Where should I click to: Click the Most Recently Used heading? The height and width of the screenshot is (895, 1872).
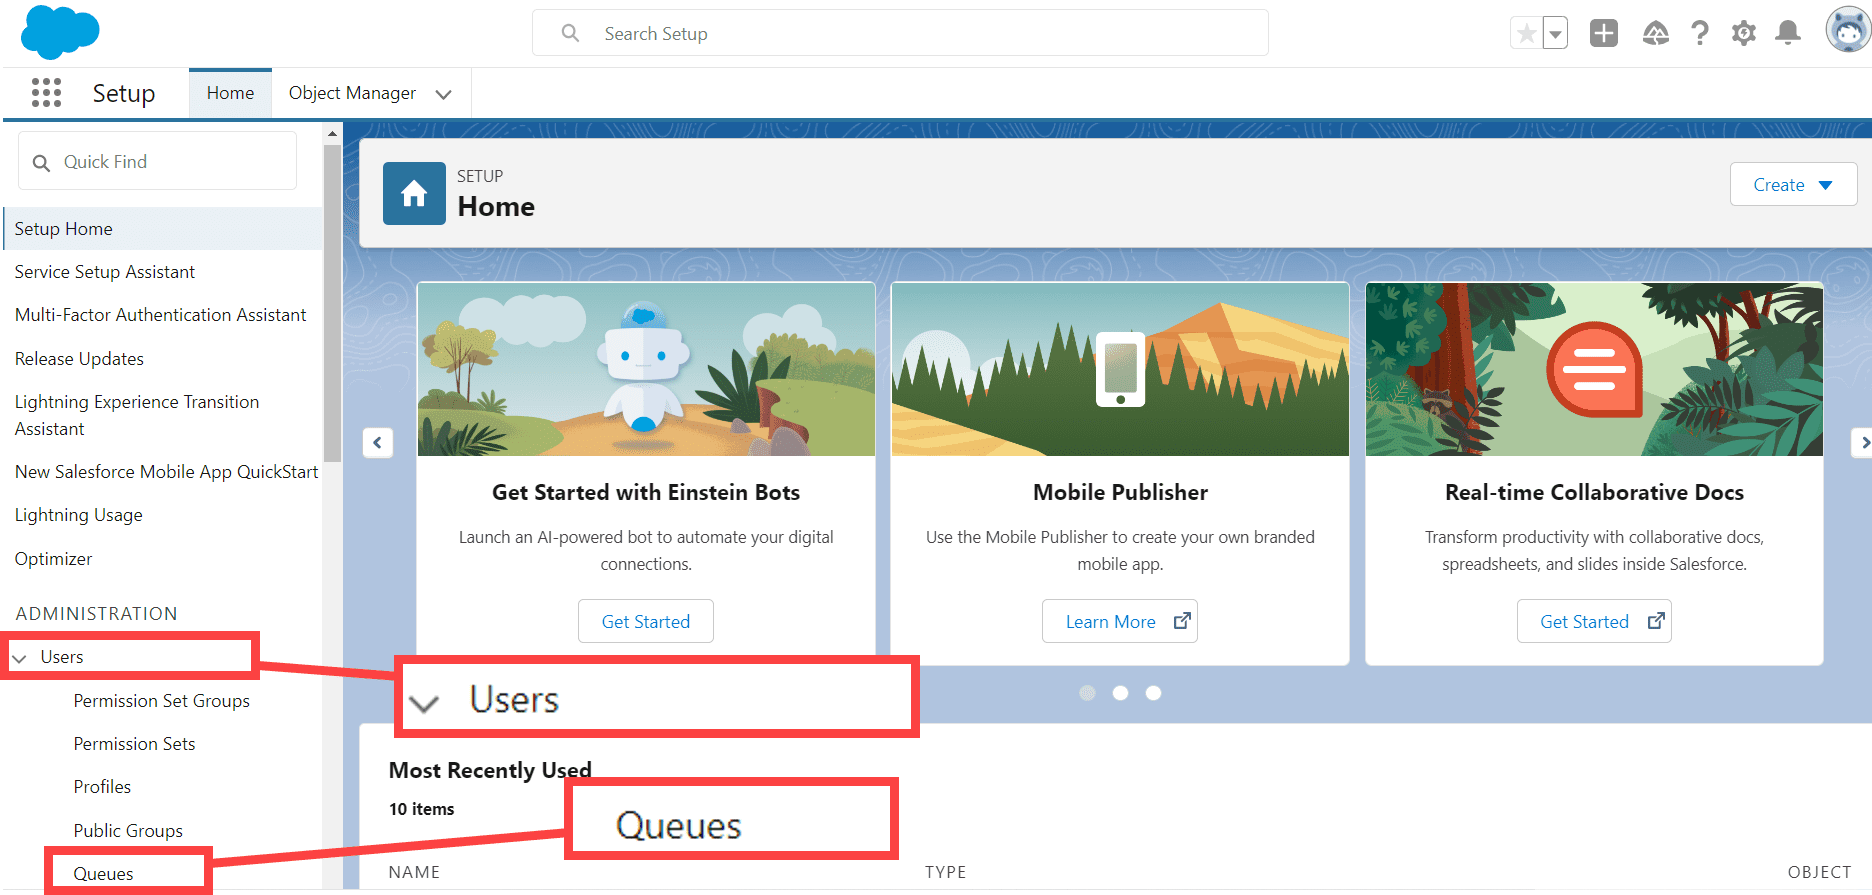(x=490, y=770)
